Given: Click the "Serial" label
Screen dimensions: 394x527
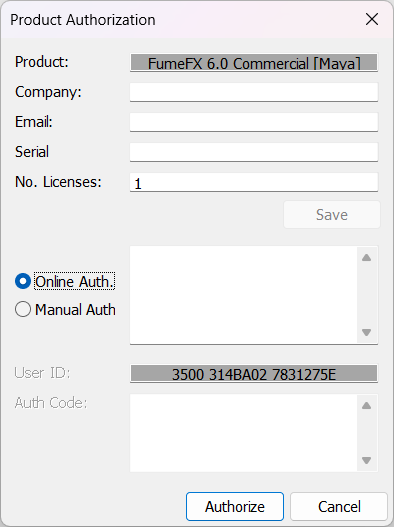Looking at the screenshot, I should (x=32, y=152).
